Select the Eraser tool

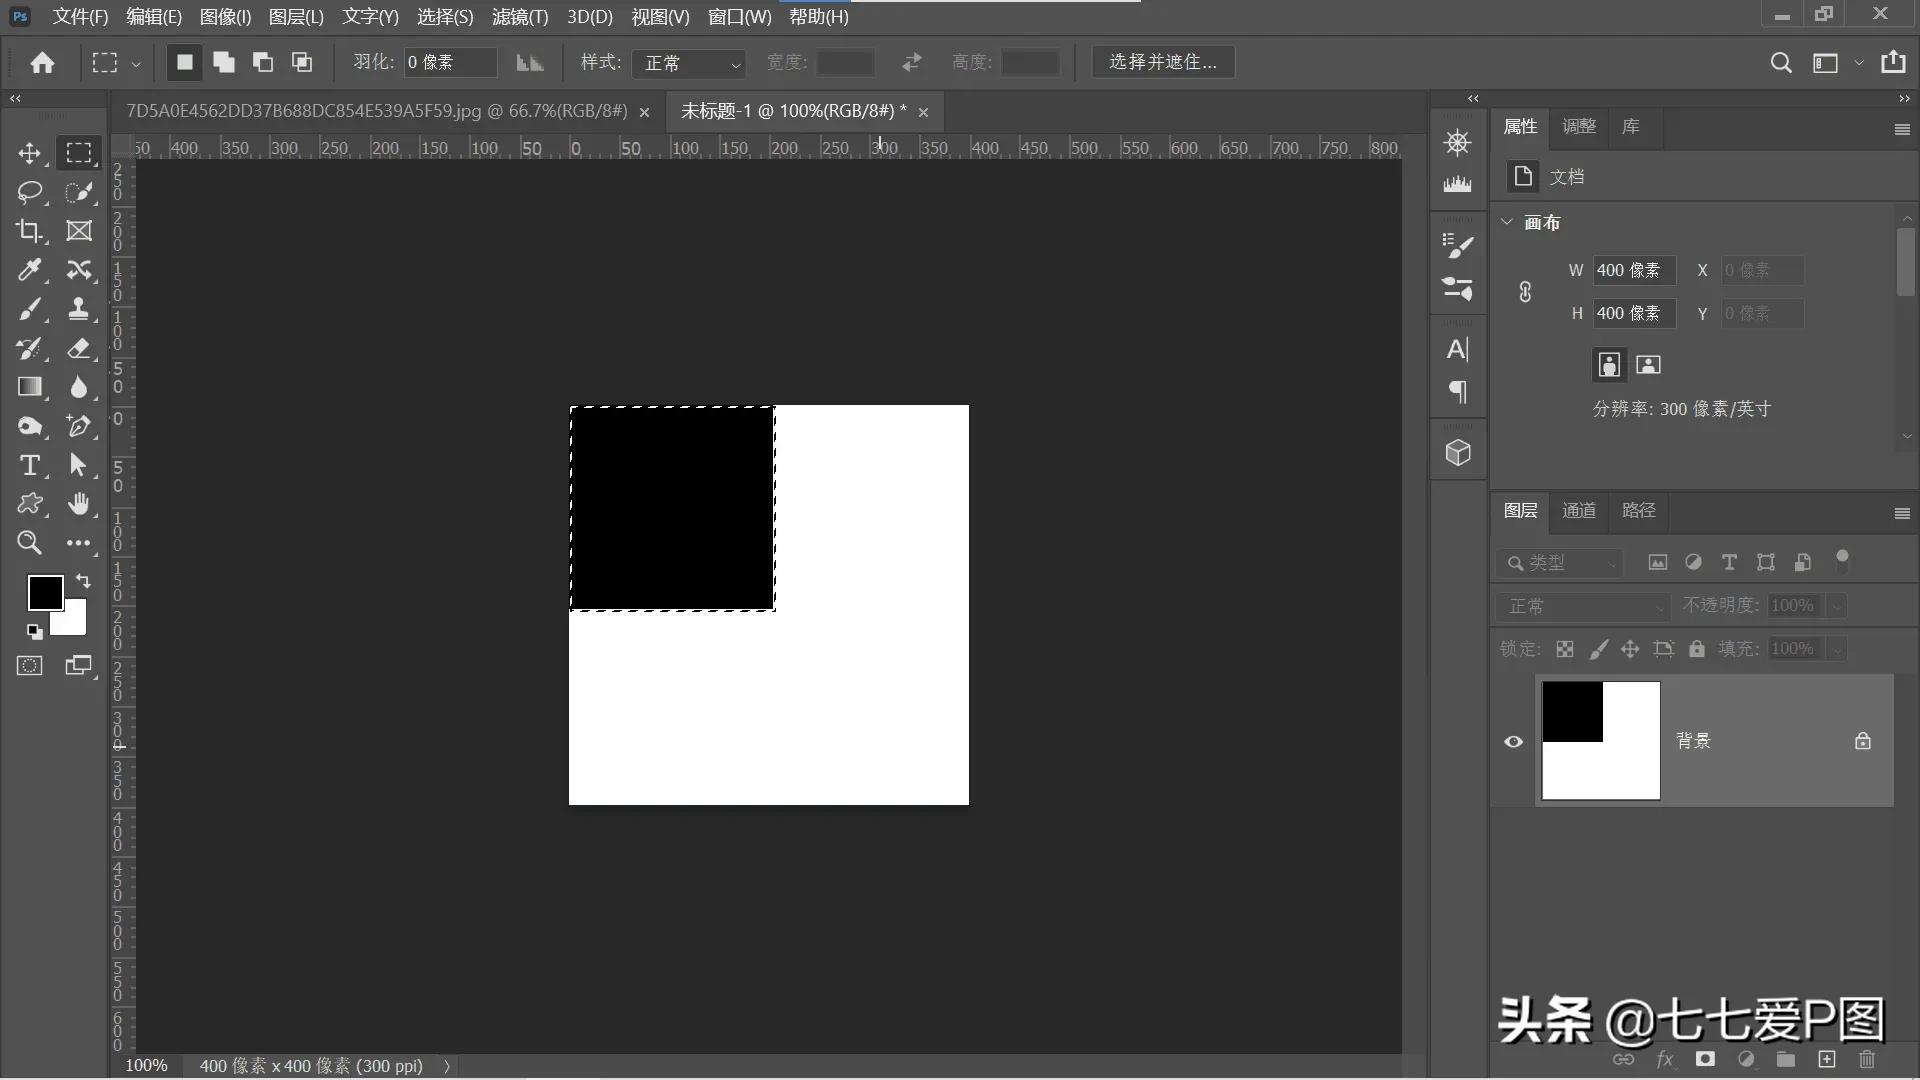click(x=79, y=348)
